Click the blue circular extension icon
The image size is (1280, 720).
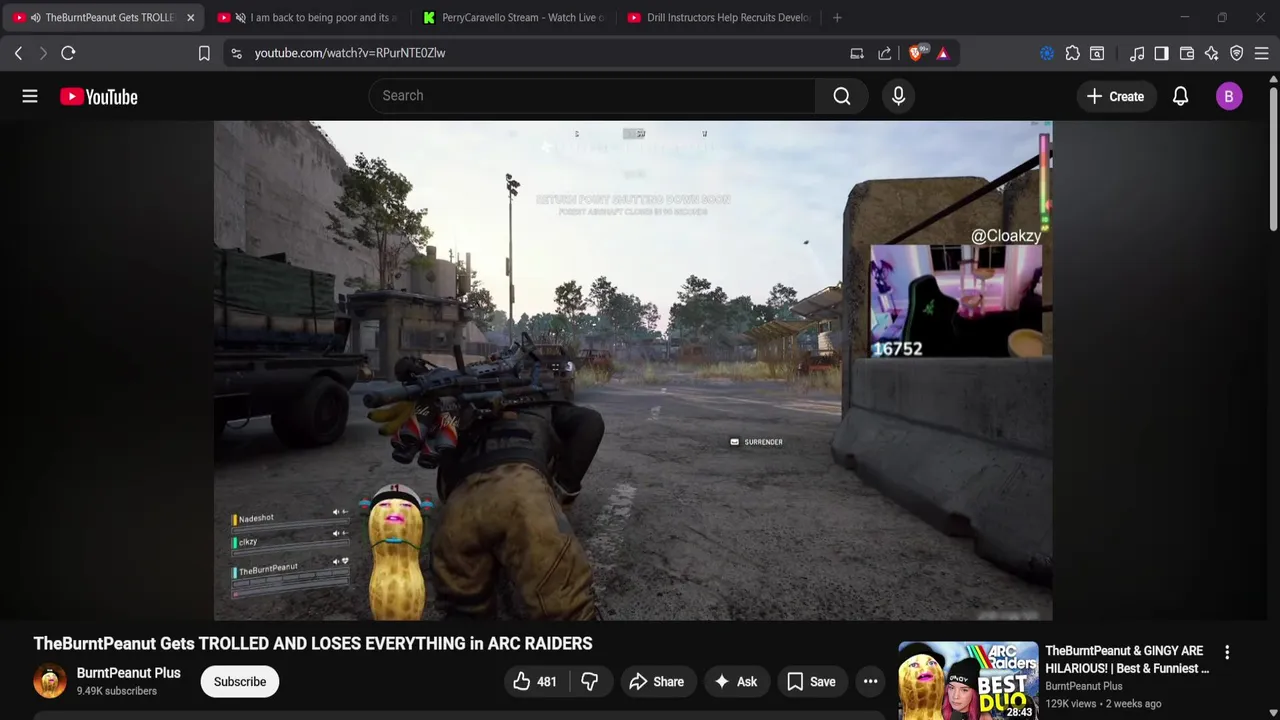click(x=1047, y=53)
